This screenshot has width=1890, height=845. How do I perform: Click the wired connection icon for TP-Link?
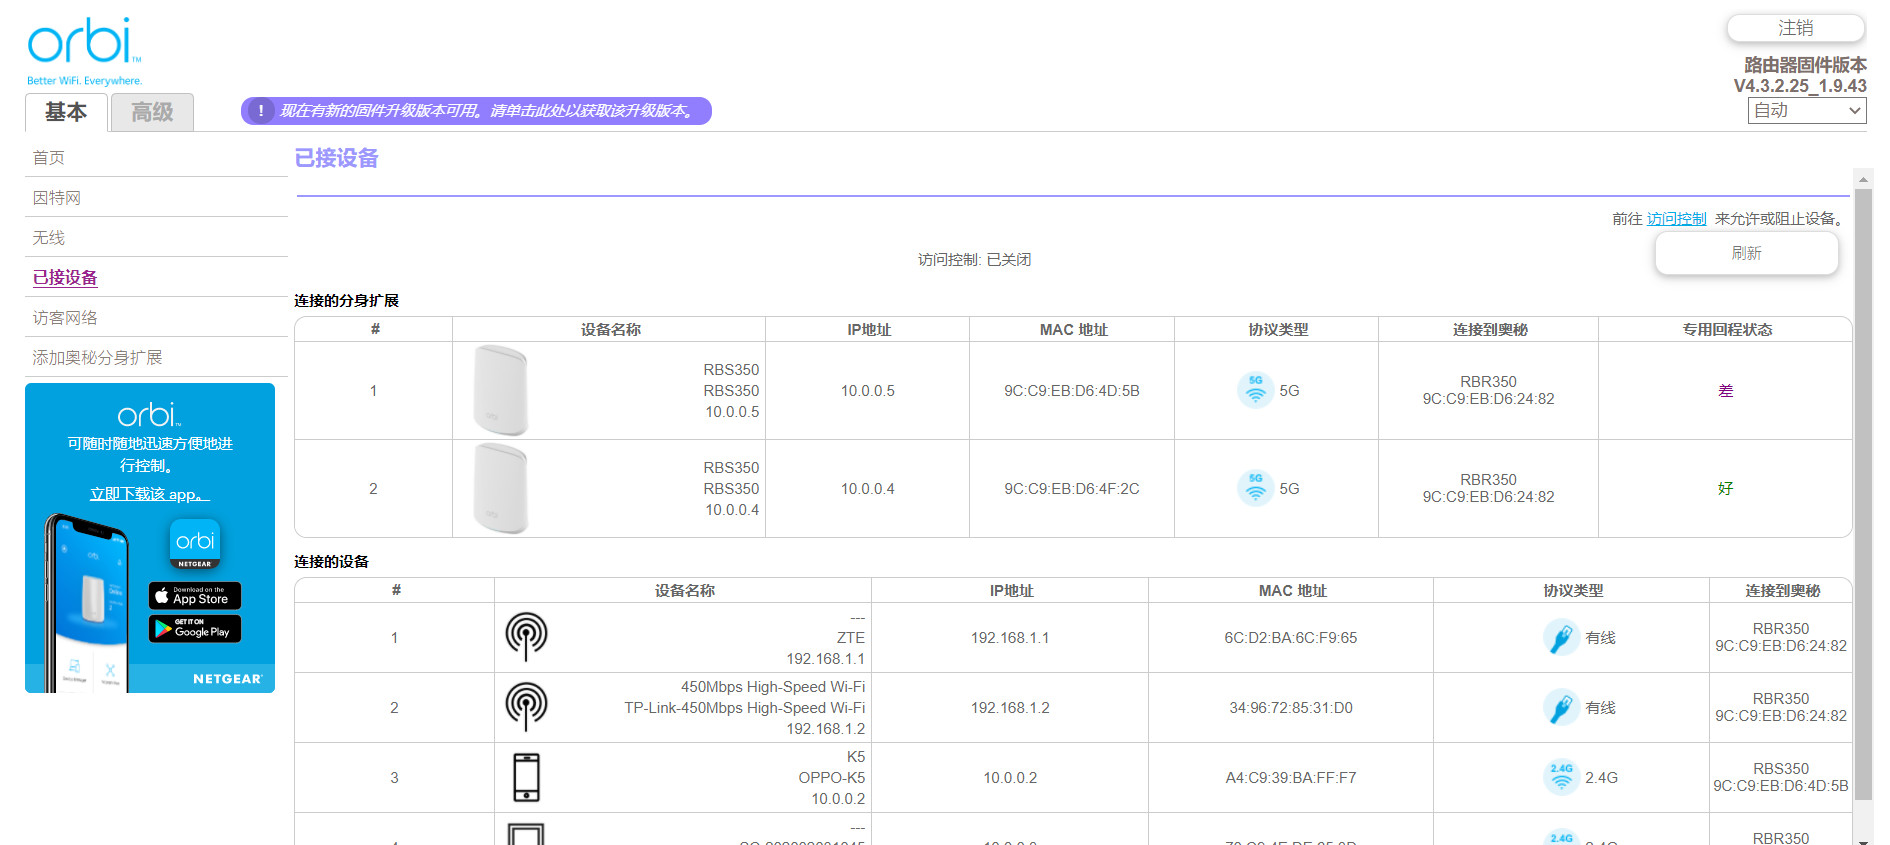[x=1561, y=707]
